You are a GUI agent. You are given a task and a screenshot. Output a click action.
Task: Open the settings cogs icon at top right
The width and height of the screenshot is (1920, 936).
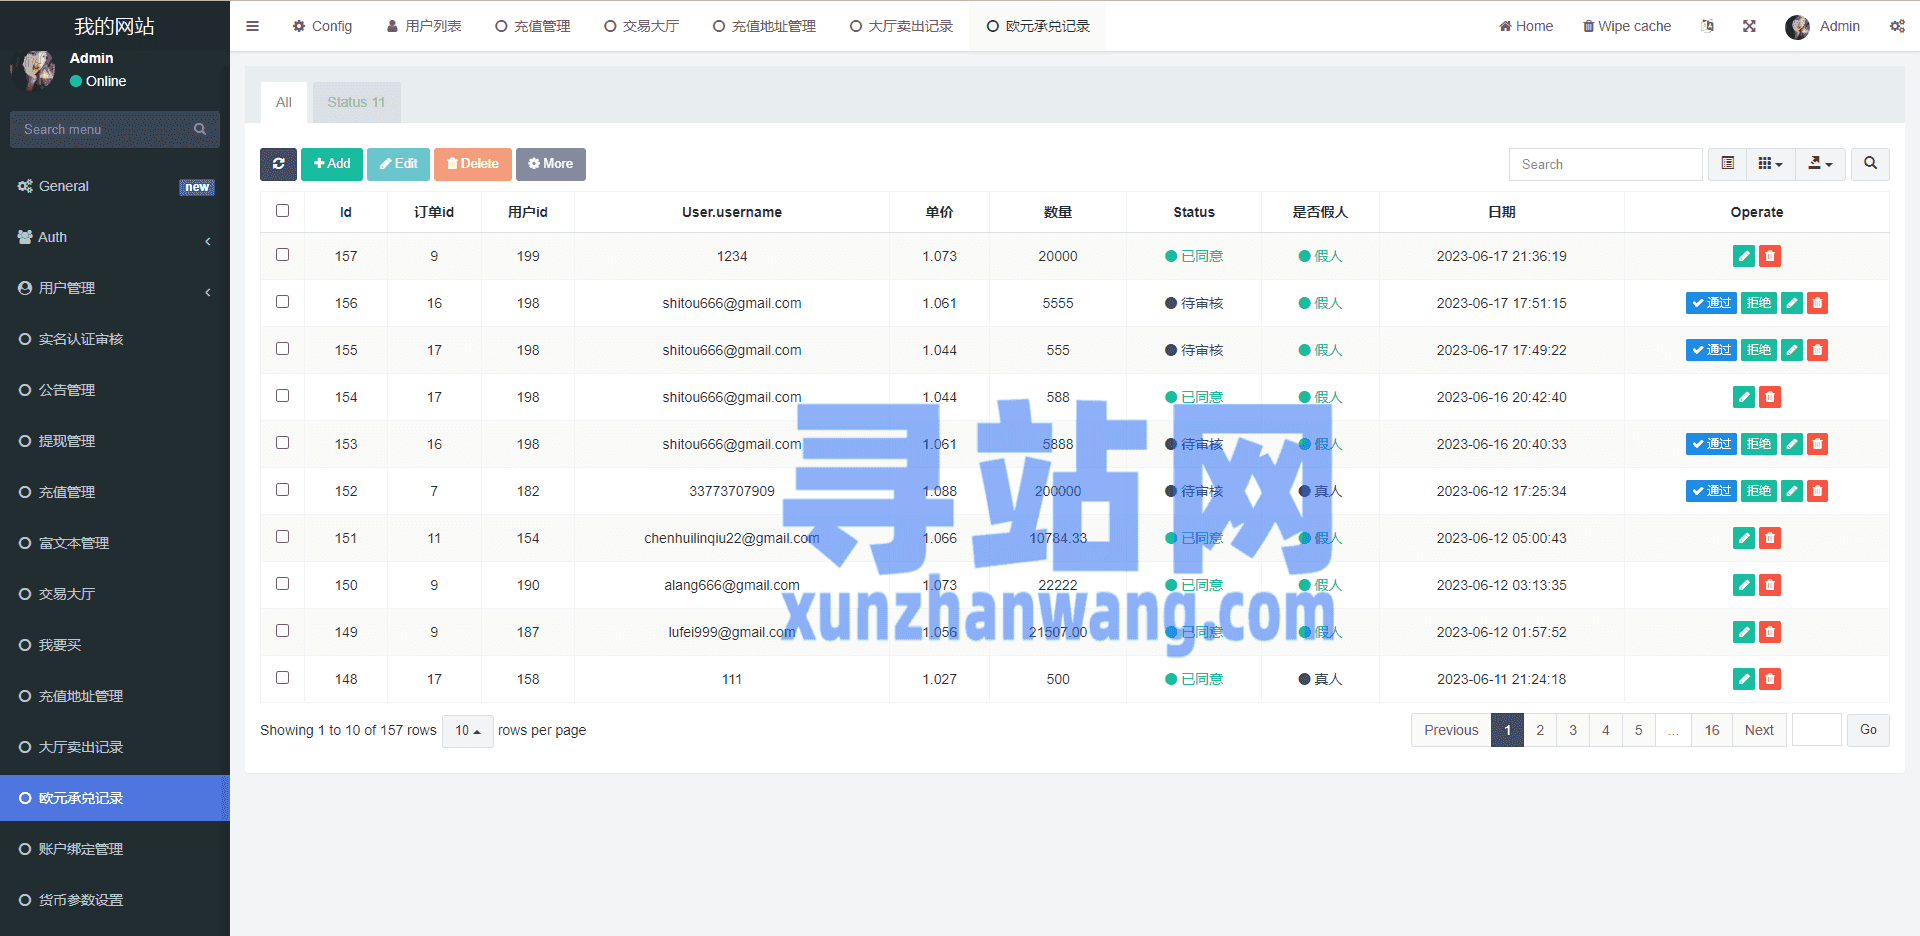(x=1897, y=26)
